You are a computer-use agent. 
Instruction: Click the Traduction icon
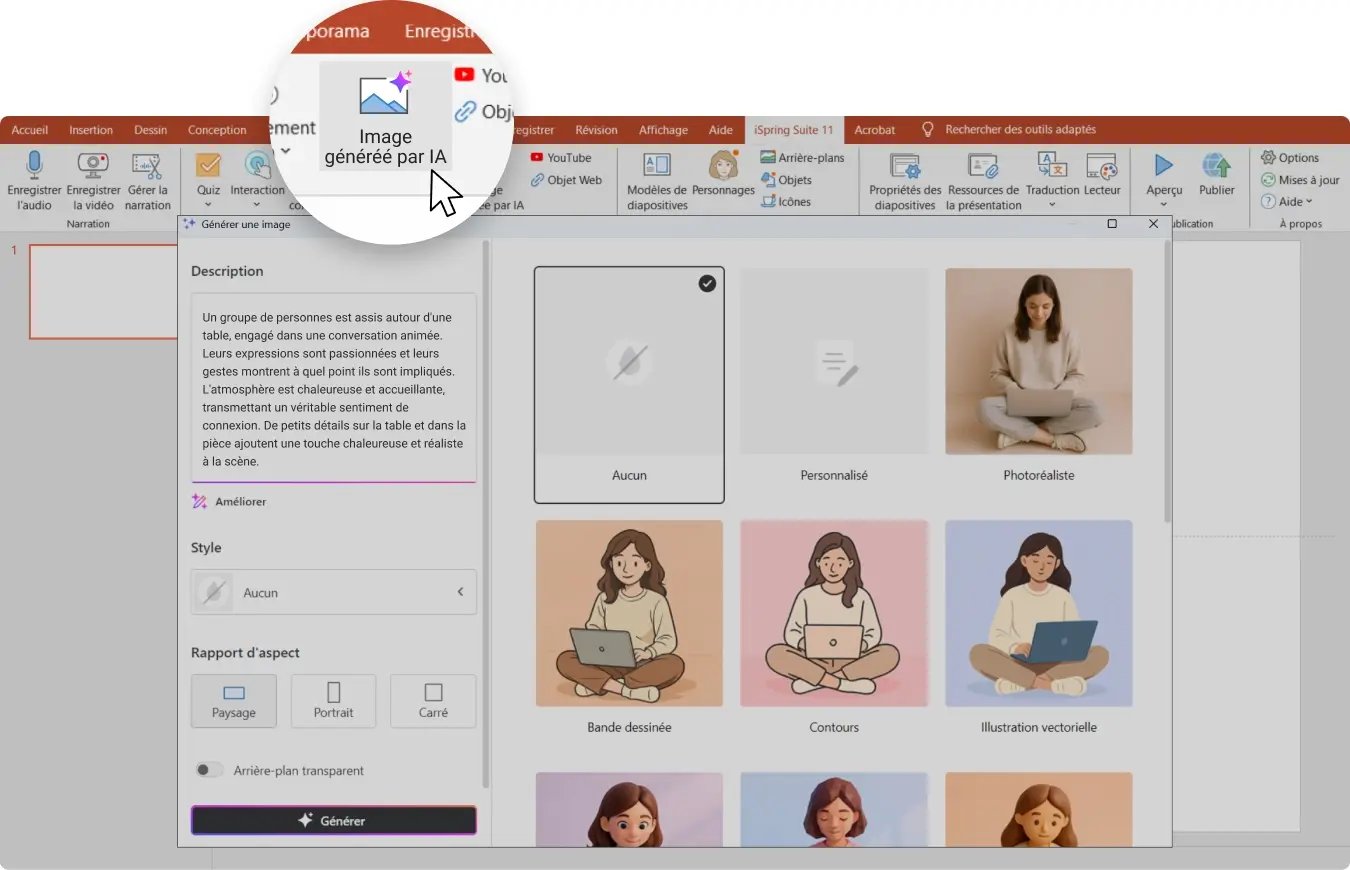coord(1052,165)
